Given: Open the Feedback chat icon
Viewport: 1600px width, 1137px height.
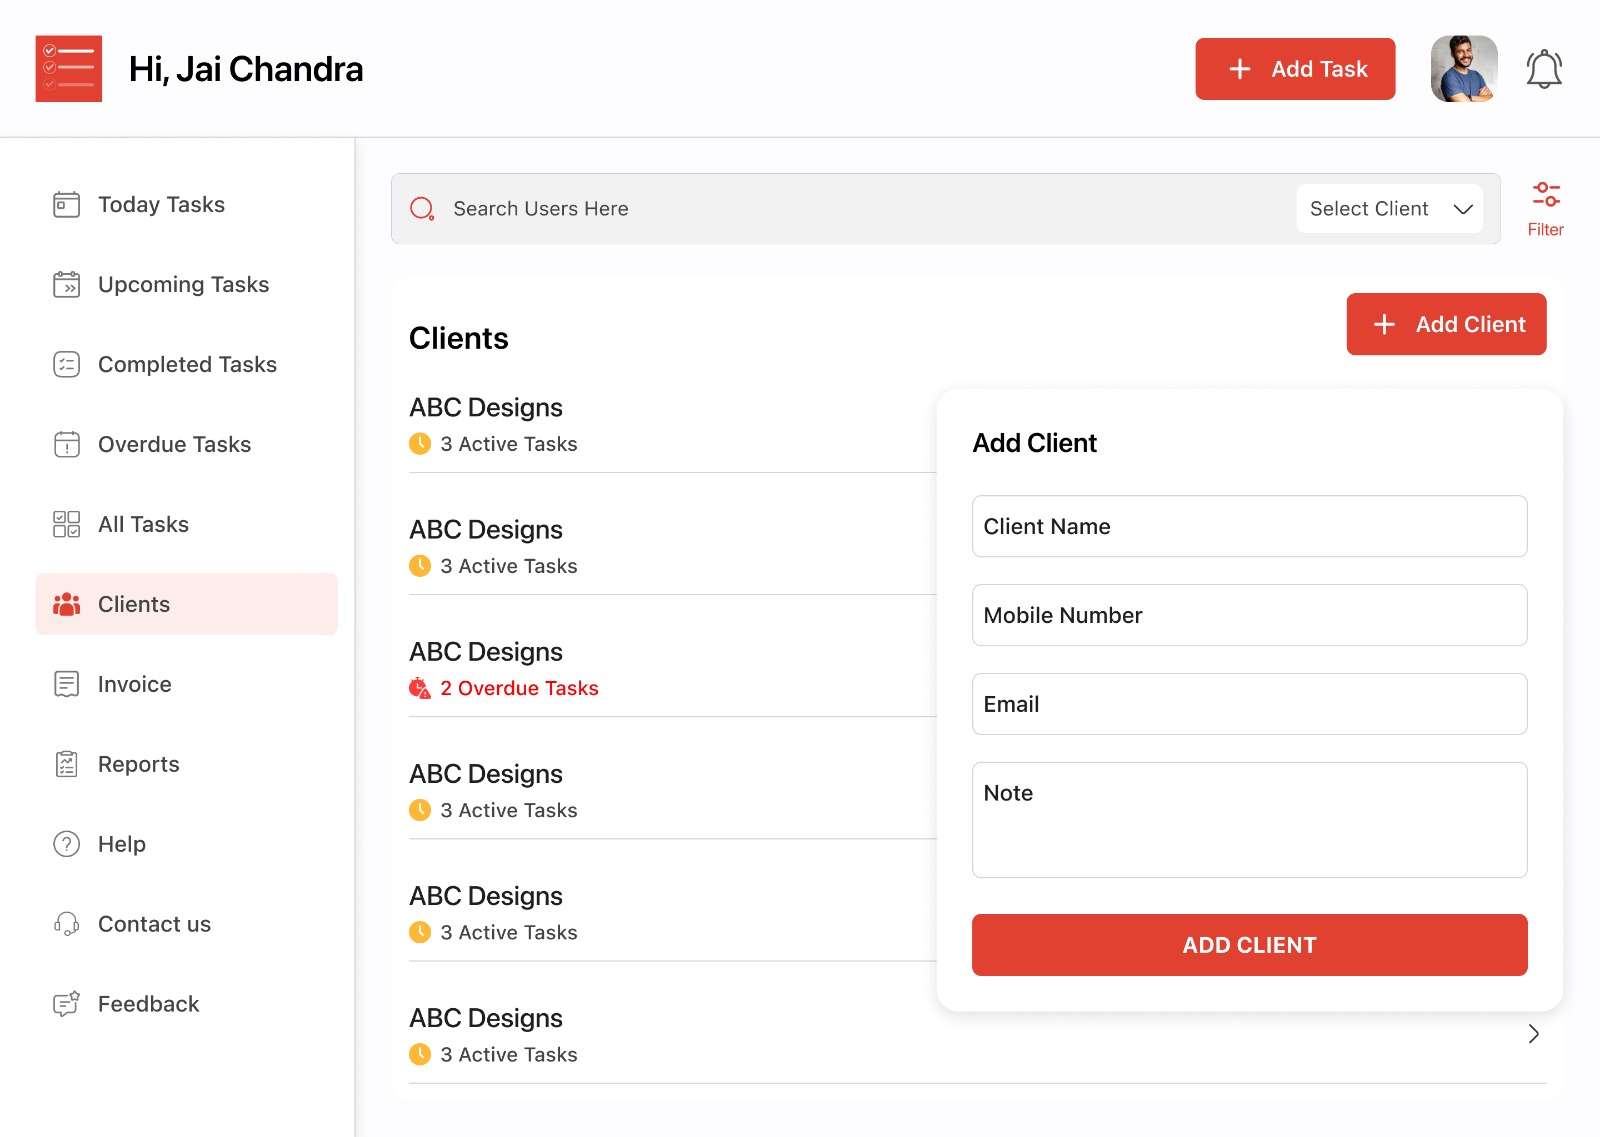Looking at the screenshot, I should click(65, 1003).
